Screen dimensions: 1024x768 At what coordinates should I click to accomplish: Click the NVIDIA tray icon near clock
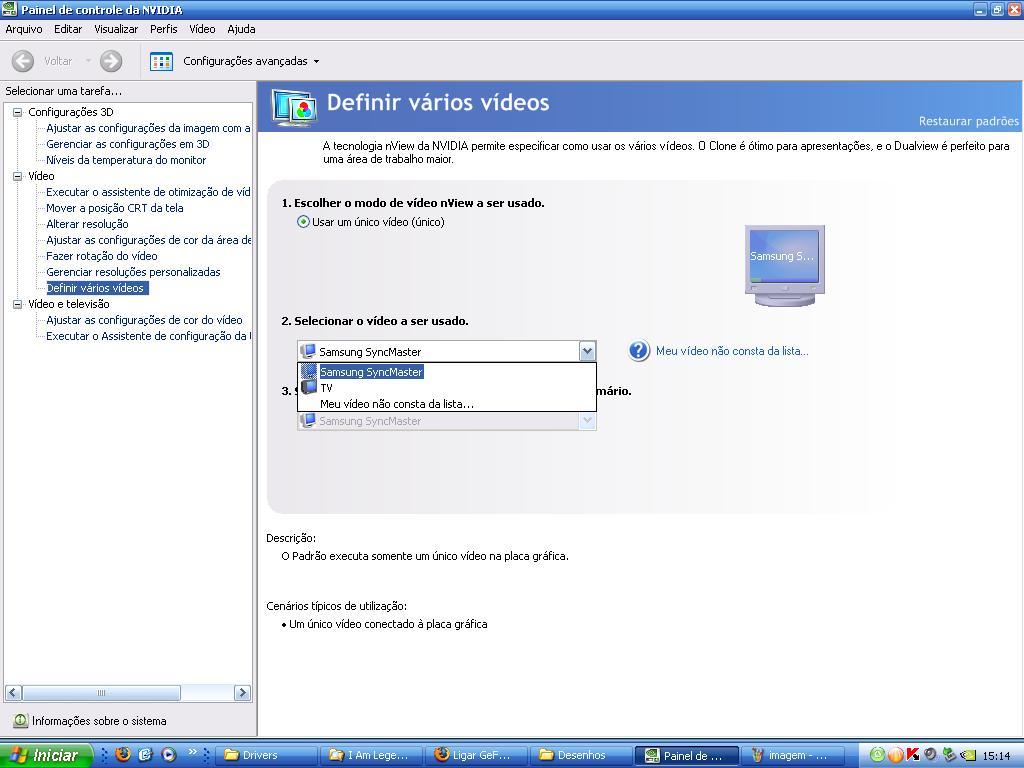click(x=968, y=755)
